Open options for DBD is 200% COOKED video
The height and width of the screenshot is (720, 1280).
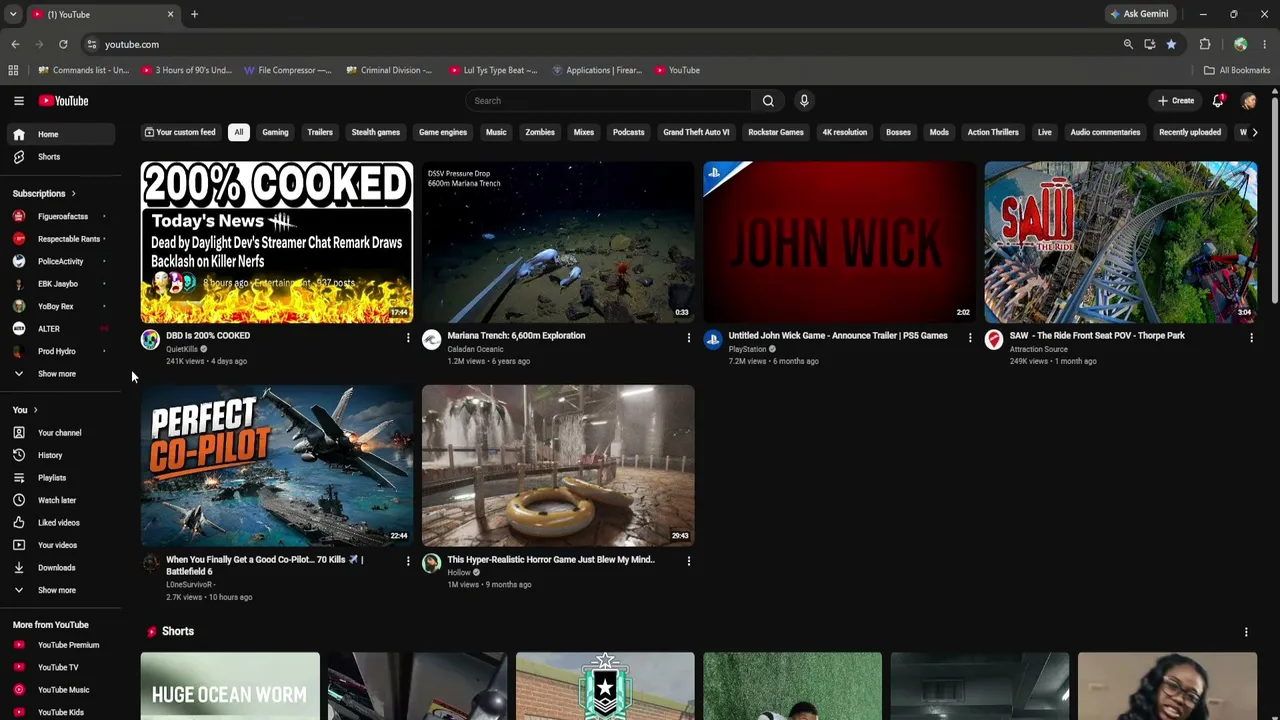click(x=408, y=338)
